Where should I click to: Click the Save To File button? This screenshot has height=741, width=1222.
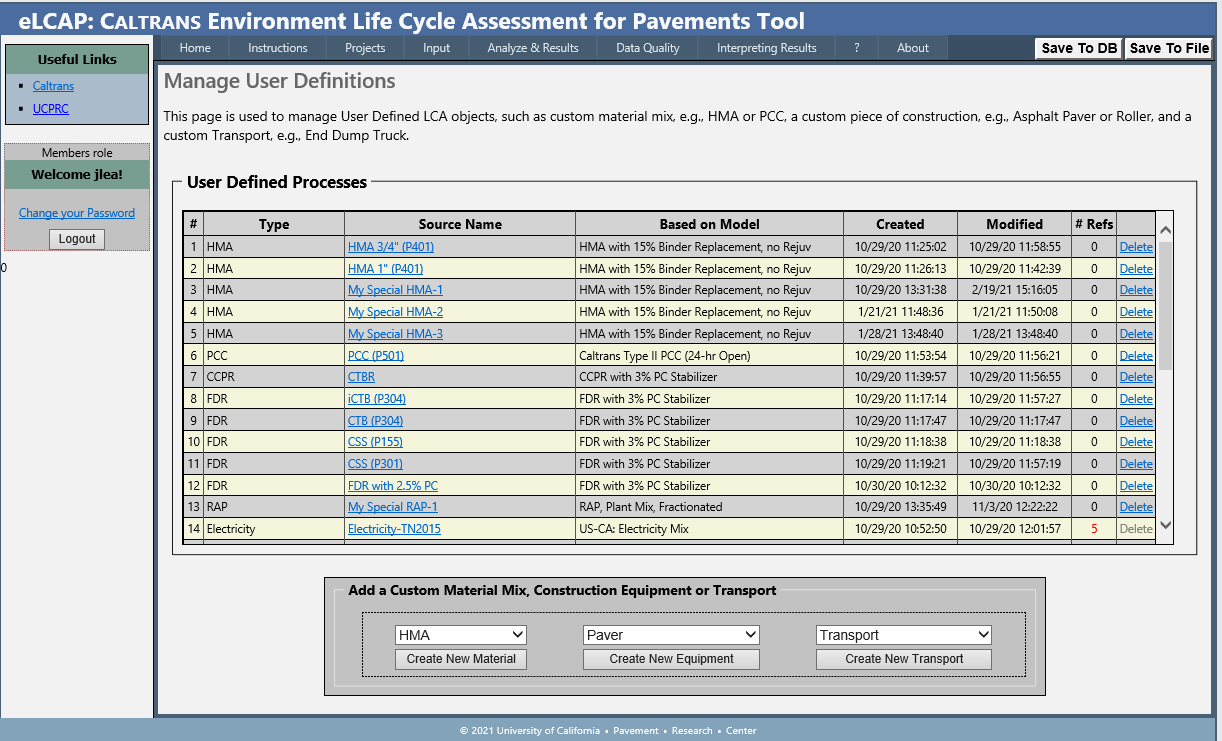1169,48
